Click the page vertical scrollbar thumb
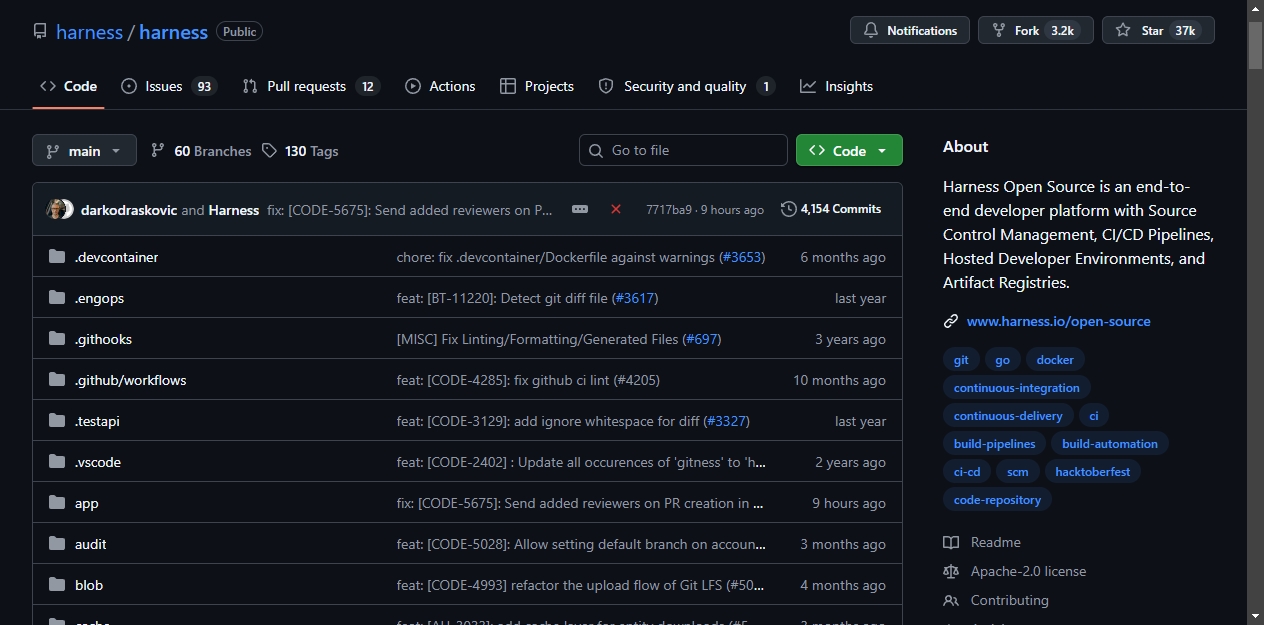This screenshot has height=625, width=1264. [1256, 44]
